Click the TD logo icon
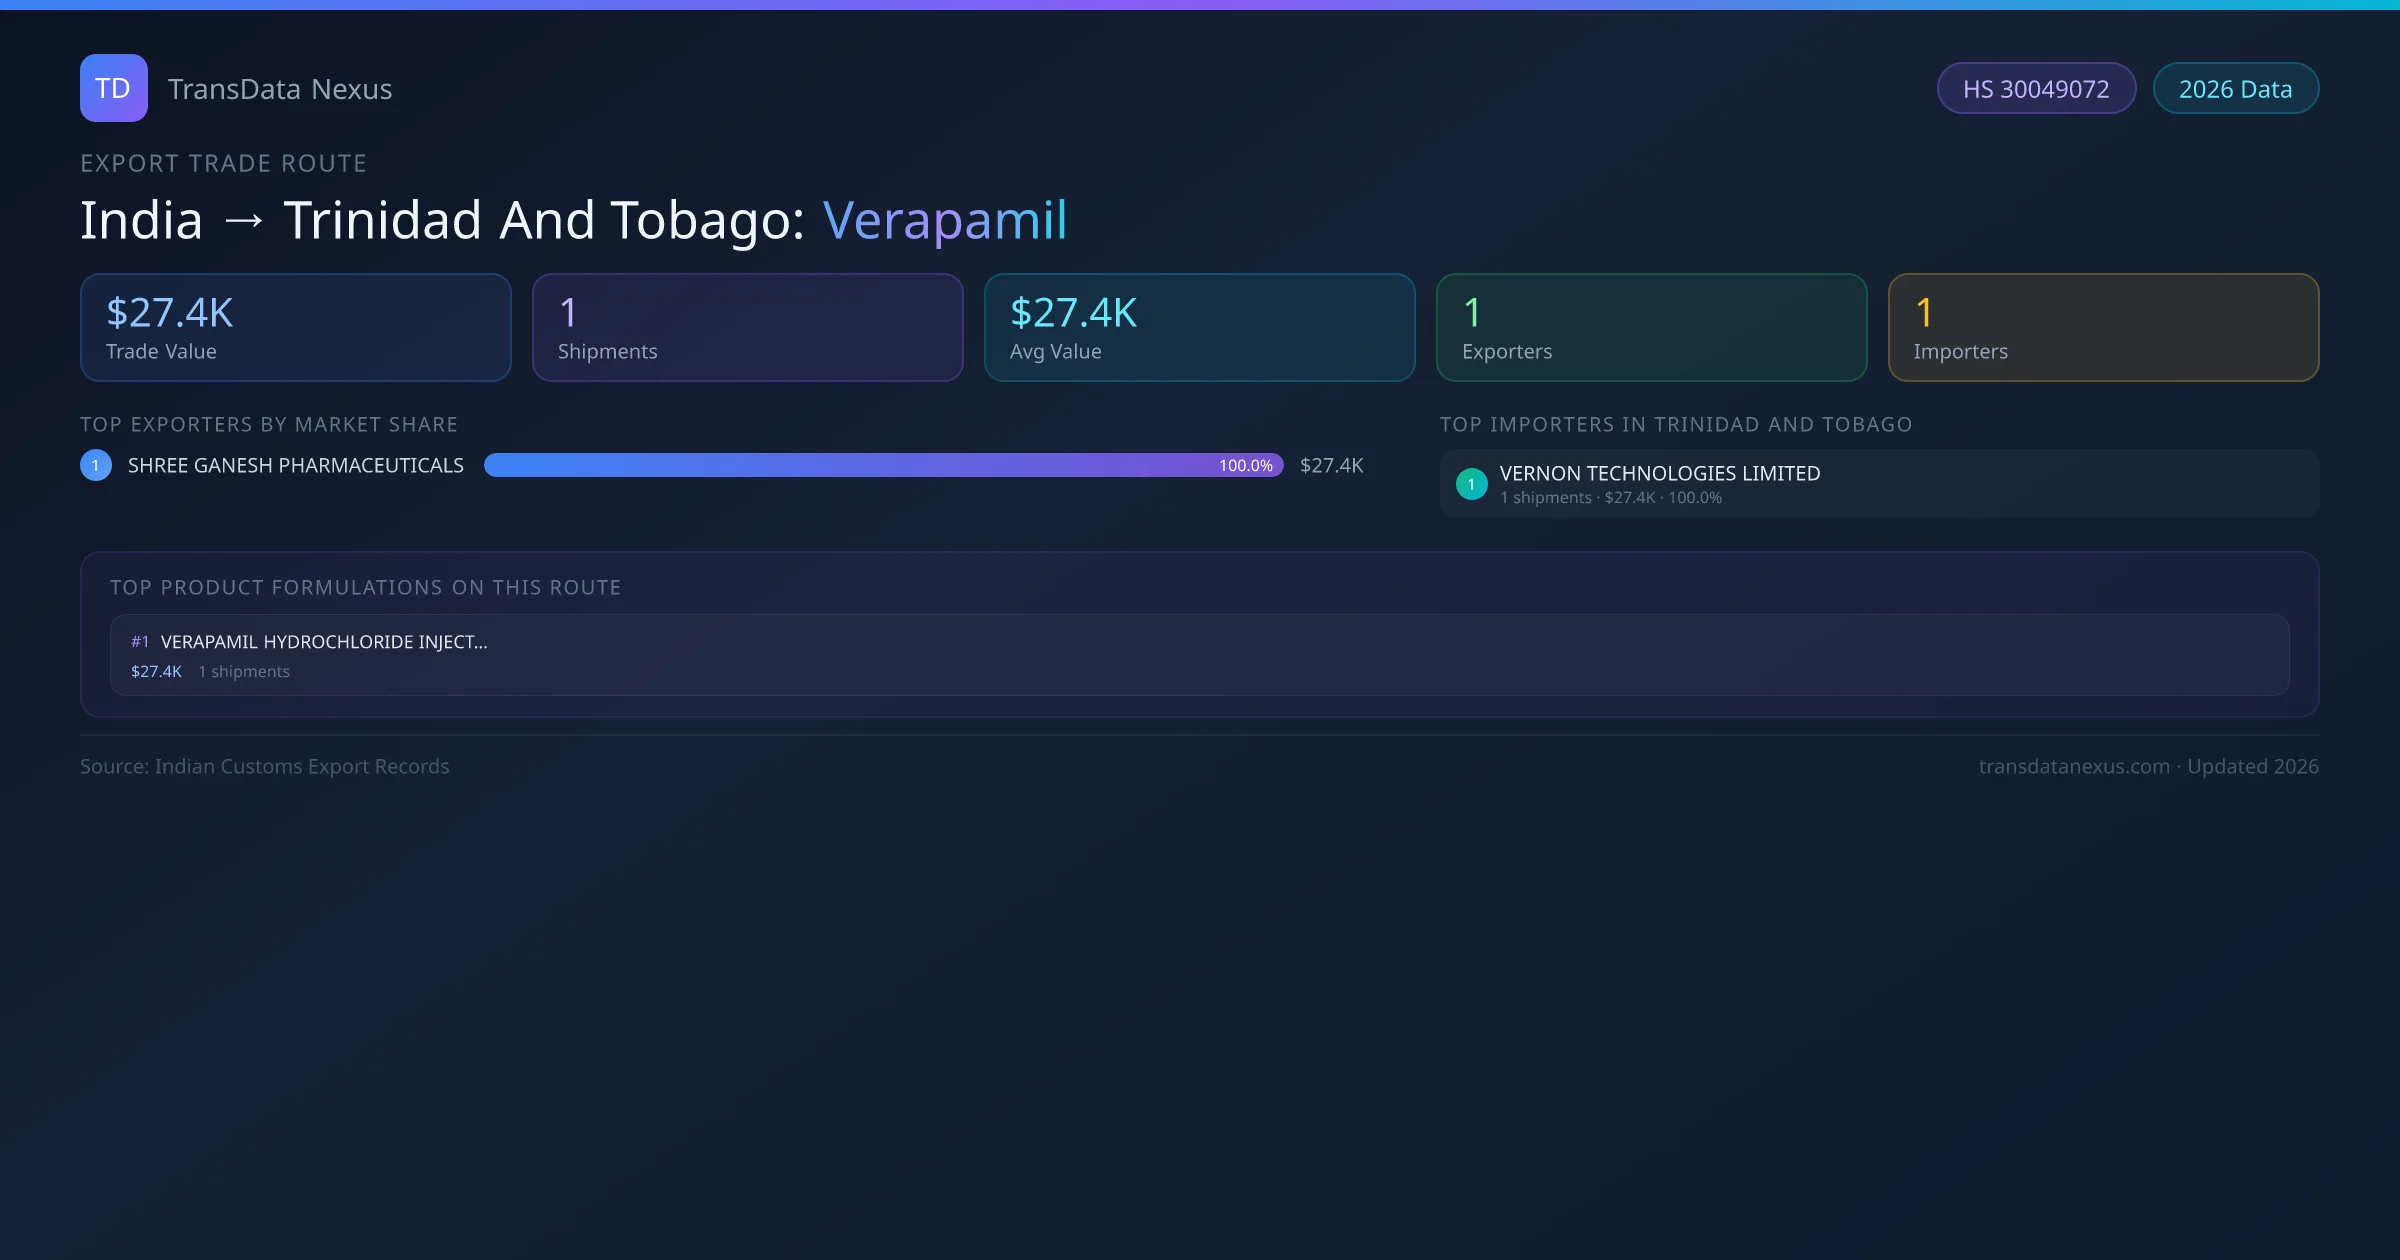2400x1260 pixels. pos(113,88)
